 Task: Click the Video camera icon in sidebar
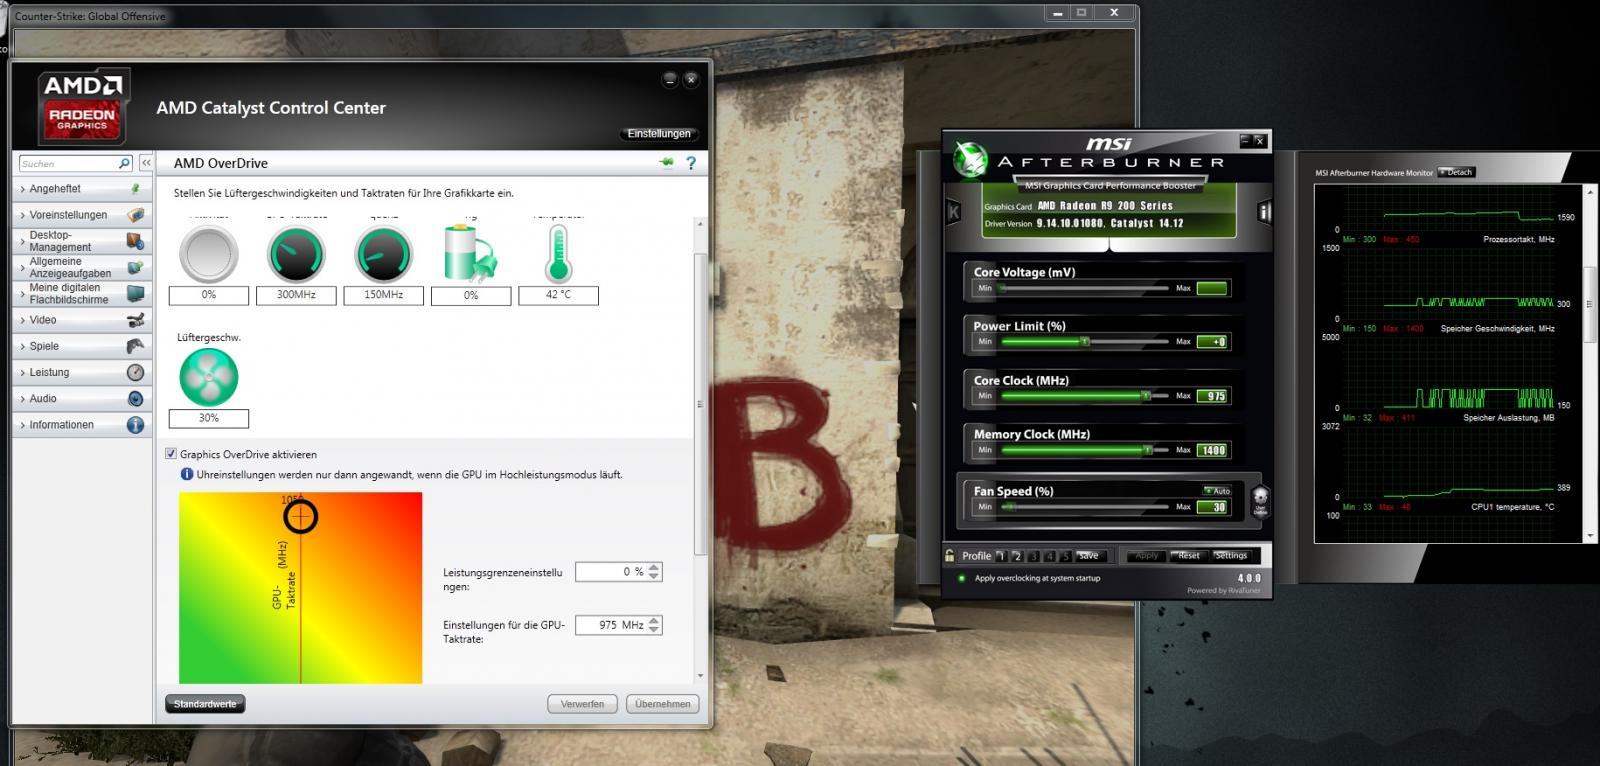[x=136, y=320]
